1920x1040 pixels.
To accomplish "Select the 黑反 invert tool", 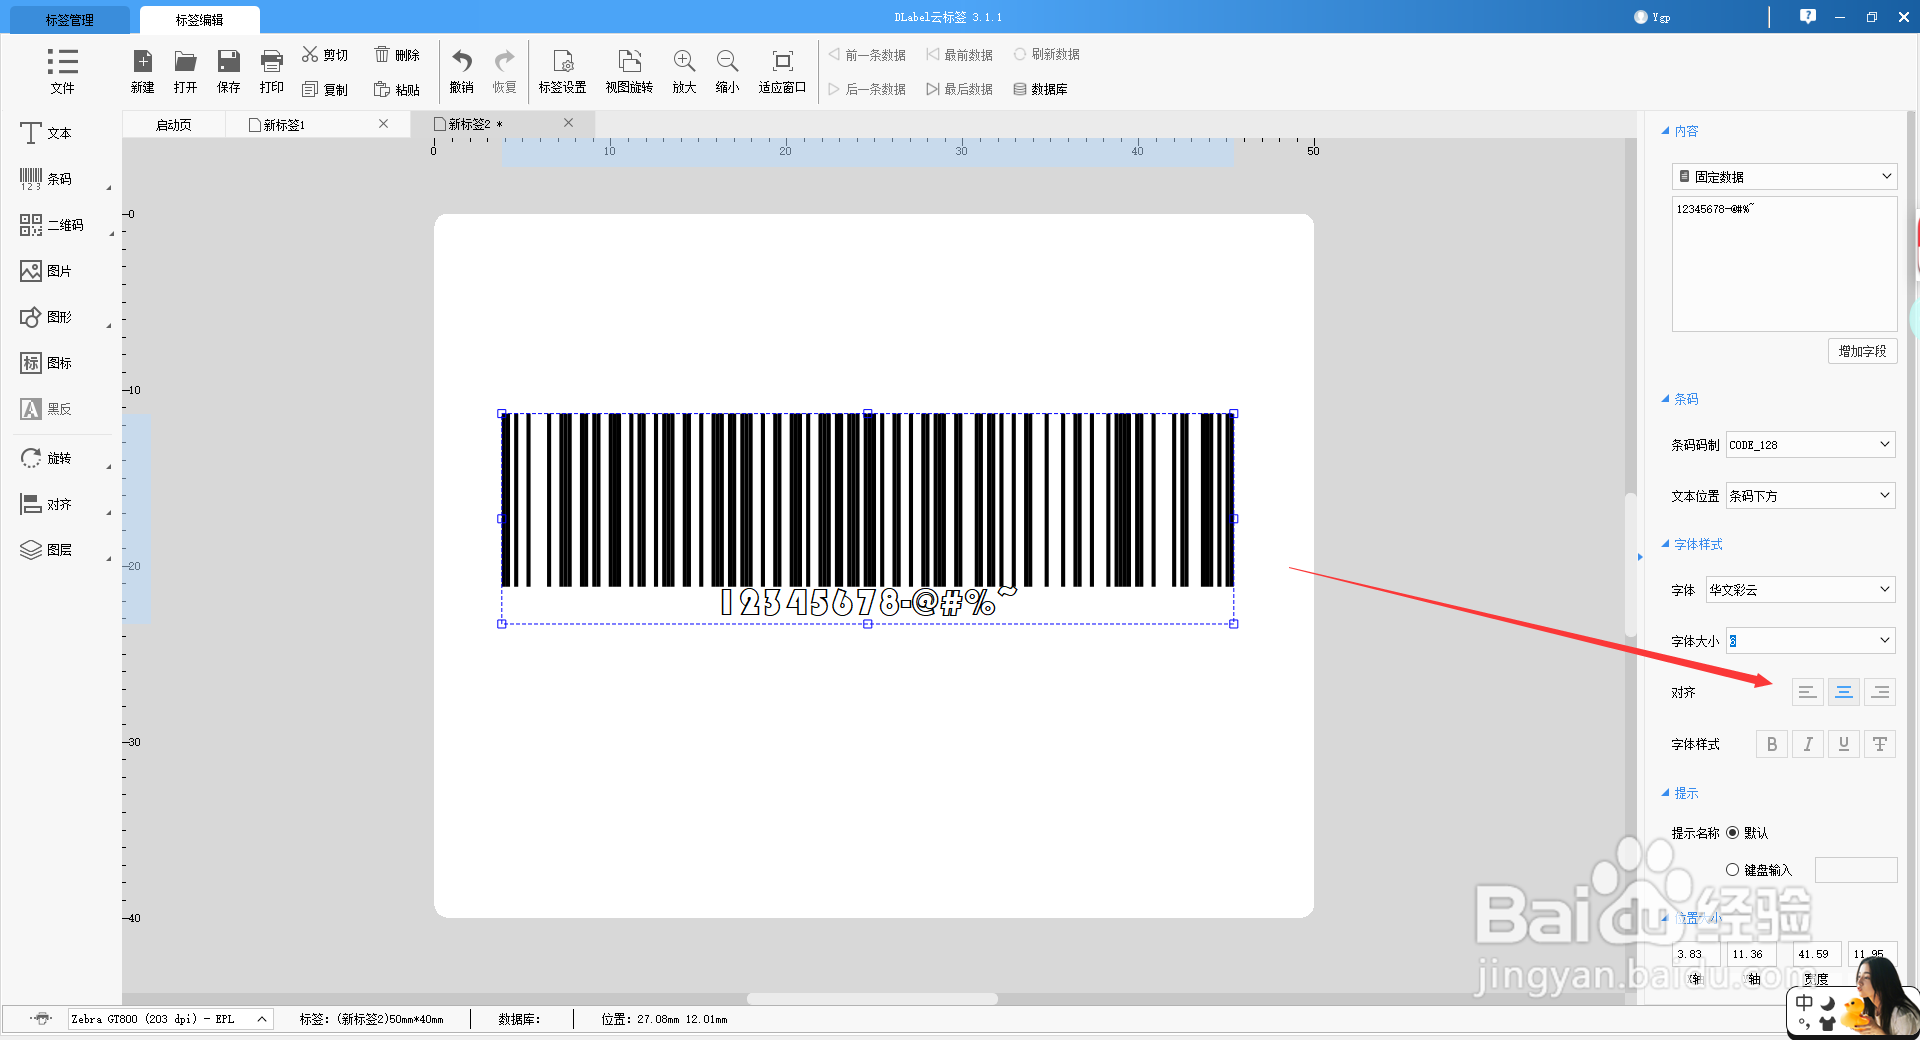I will [x=46, y=409].
